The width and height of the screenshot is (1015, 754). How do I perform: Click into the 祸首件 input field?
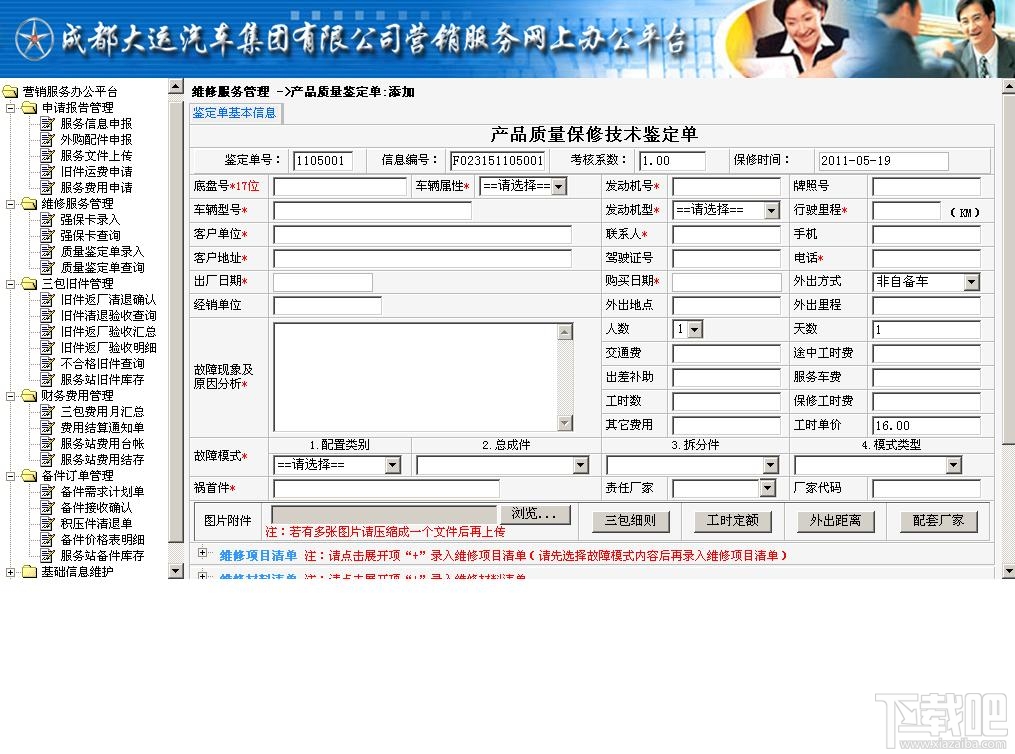tap(386, 489)
